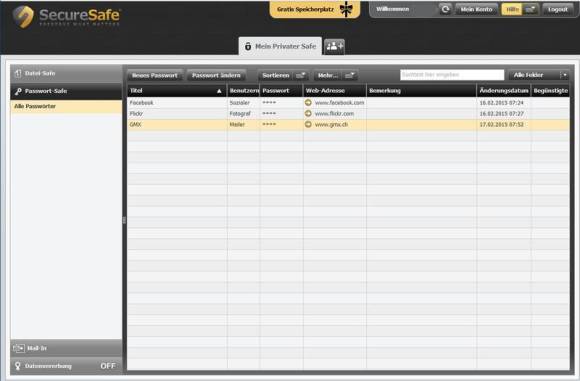Viewport: 580px width, 381px height.
Task: Click the refresh icon next to Willkommen
Action: tap(445, 9)
